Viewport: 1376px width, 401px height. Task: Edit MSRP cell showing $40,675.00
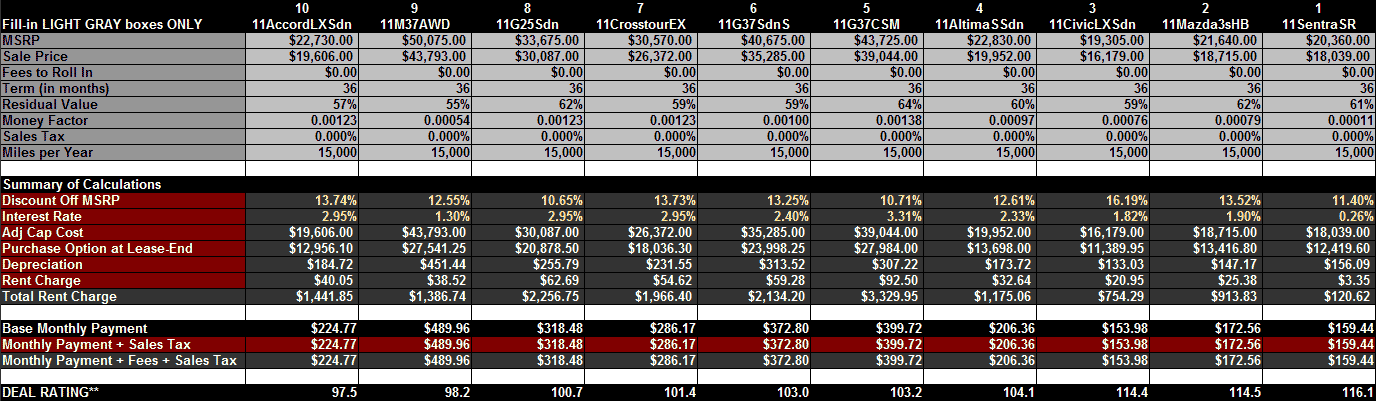(x=756, y=39)
